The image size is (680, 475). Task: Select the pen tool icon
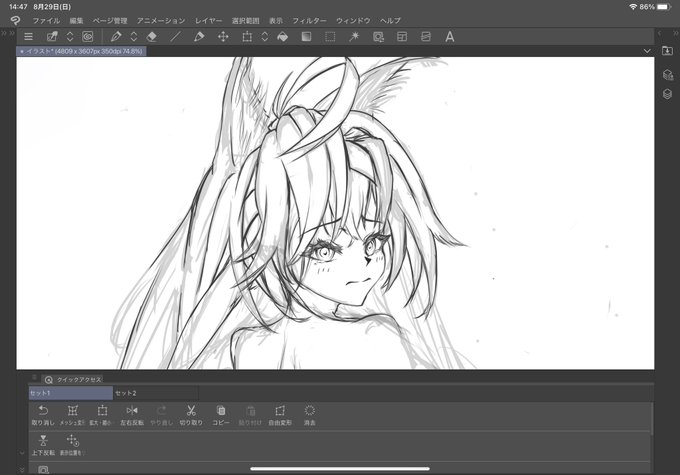[116, 37]
